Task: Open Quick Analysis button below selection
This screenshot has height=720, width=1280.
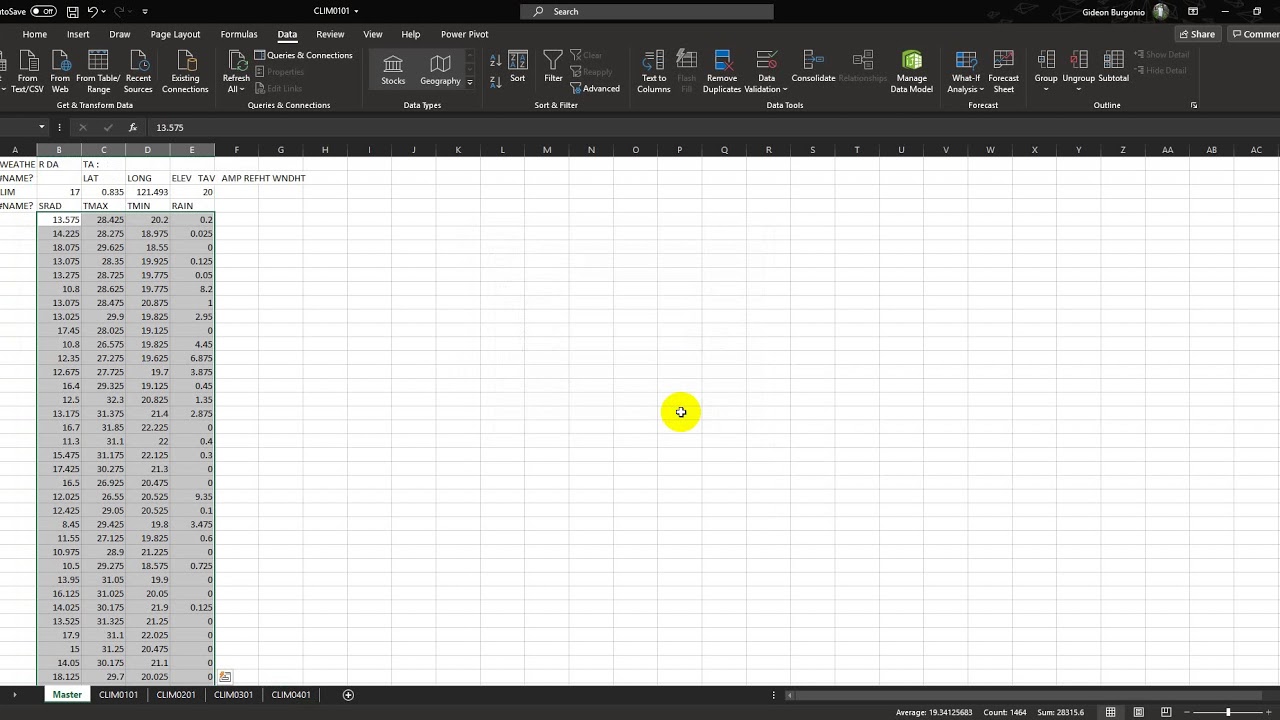Action: 225,677
